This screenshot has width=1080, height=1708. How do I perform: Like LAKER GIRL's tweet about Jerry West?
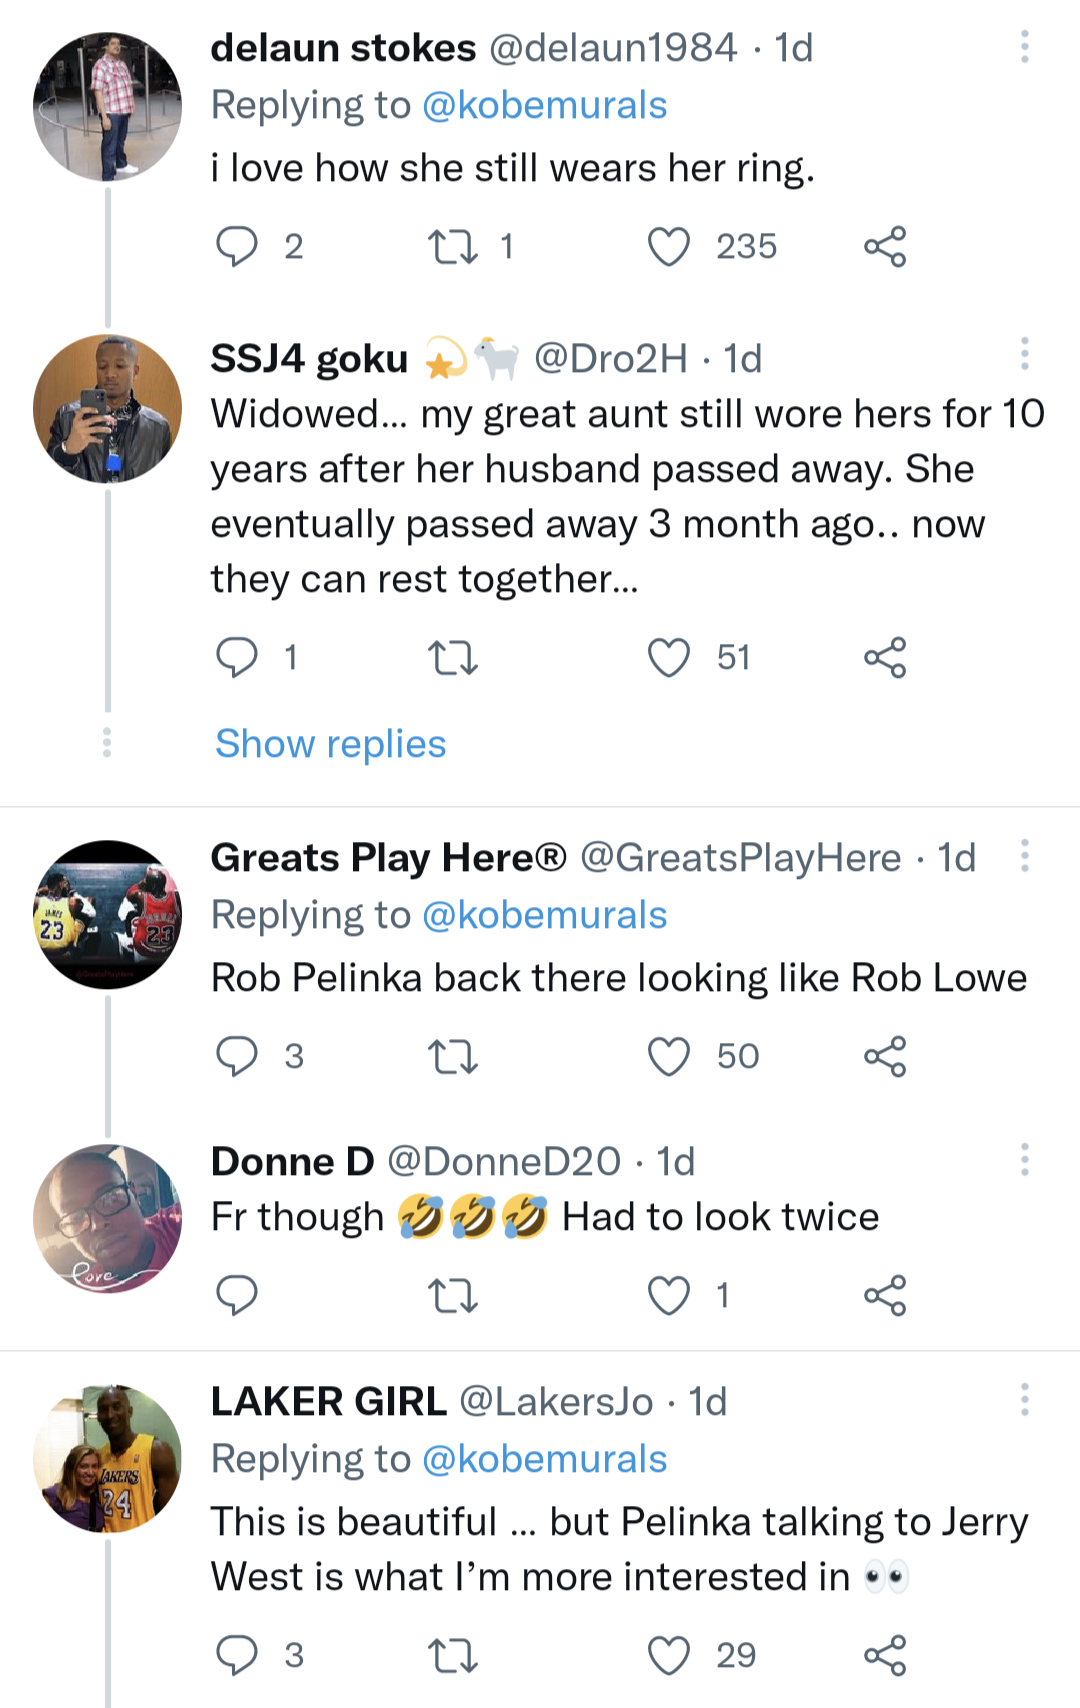pos(668,1656)
